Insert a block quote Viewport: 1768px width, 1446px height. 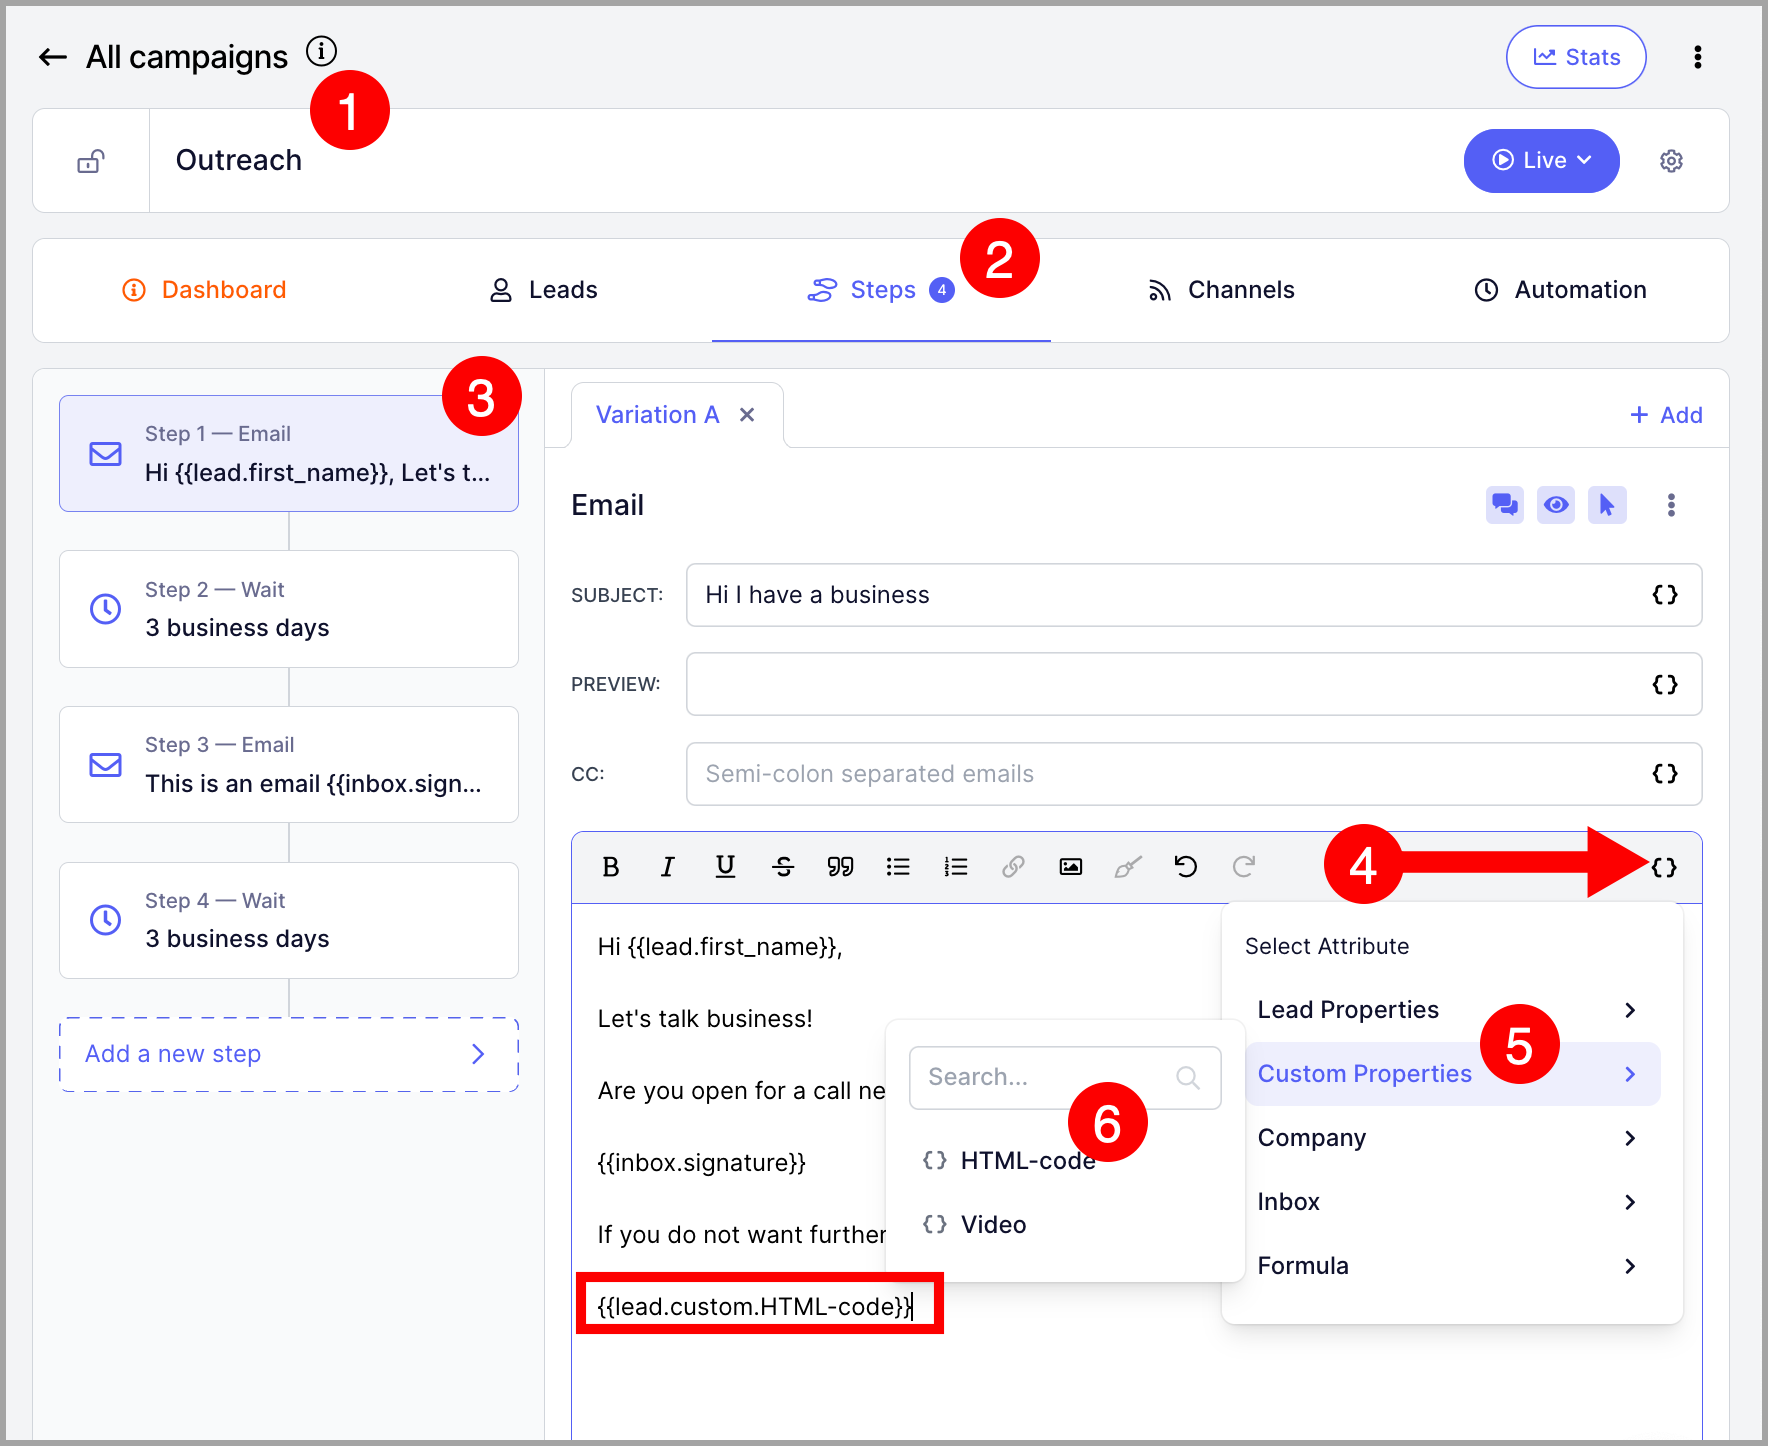tap(840, 867)
